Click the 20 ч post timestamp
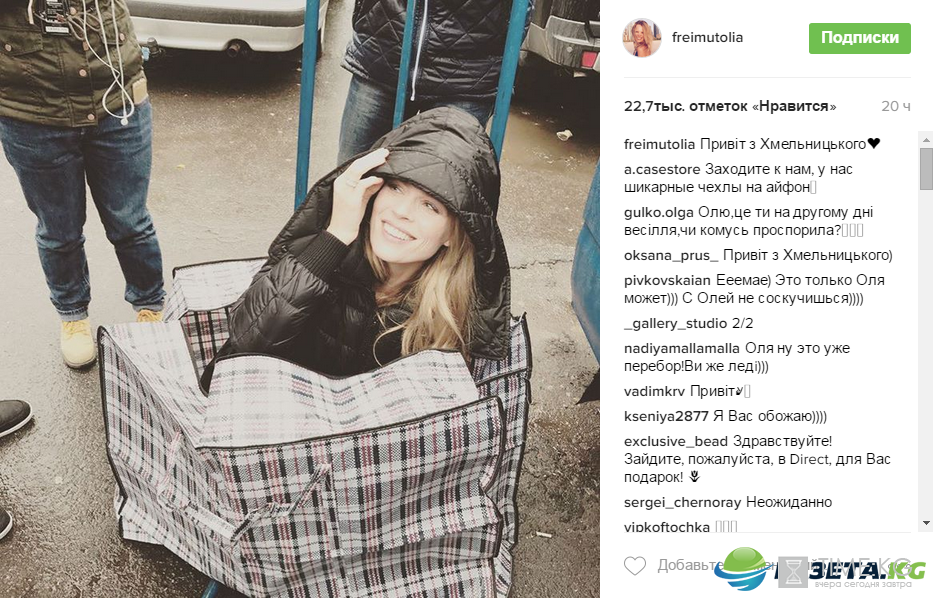The height and width of the screenshot is (598, 933). [896, 107]
